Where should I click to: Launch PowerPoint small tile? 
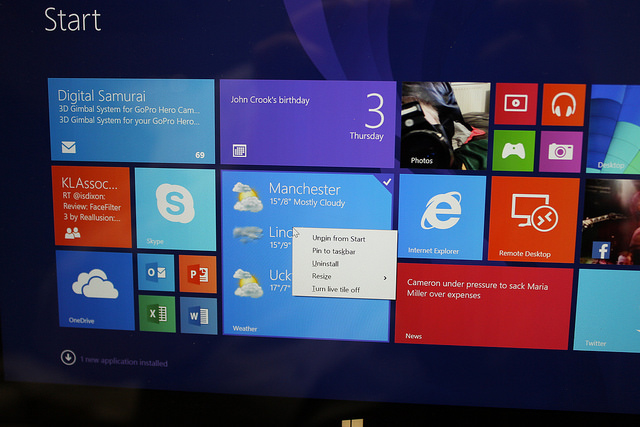(x=198, y=274)
